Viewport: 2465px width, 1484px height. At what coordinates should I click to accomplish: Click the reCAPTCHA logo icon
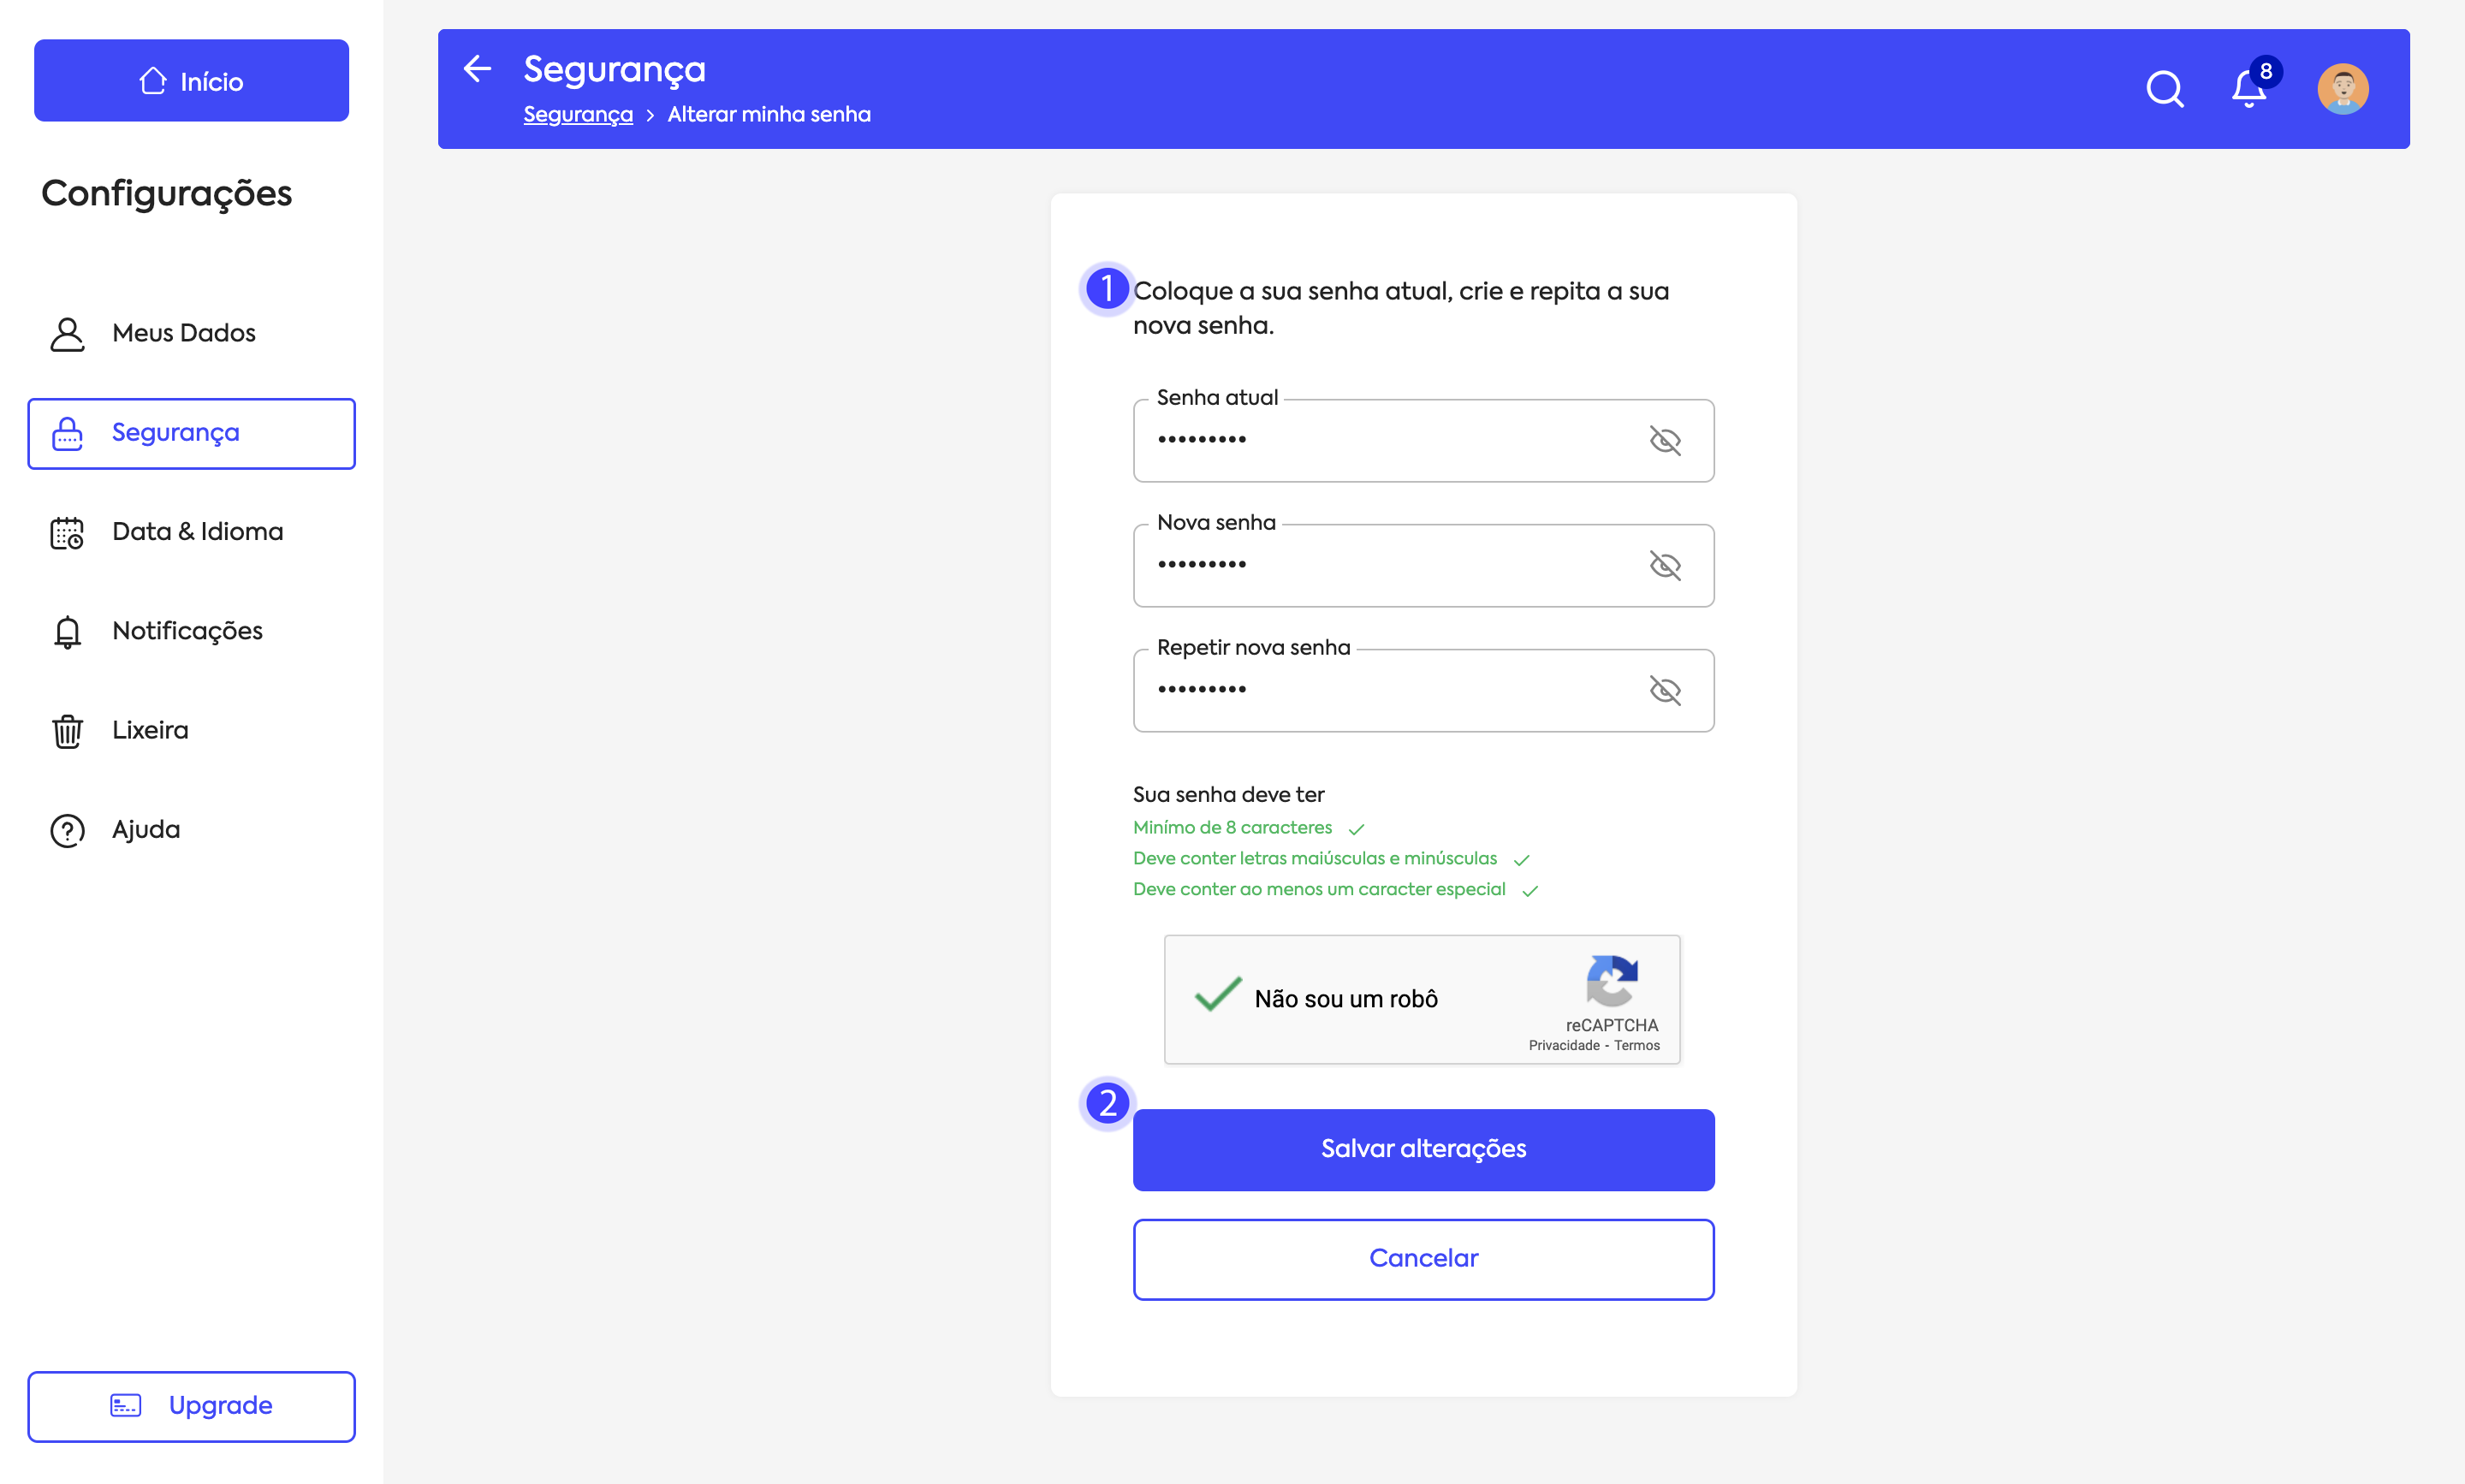(x=1611, y=981)
